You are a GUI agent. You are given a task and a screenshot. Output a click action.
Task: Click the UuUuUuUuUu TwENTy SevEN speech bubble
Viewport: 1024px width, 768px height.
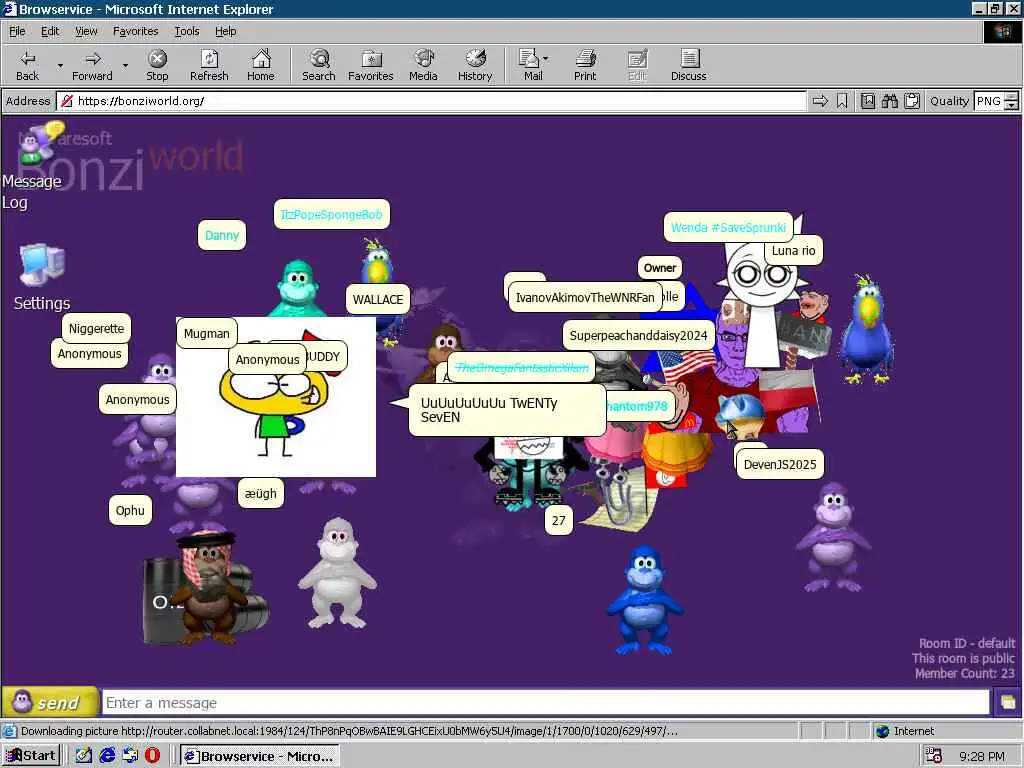507,410
